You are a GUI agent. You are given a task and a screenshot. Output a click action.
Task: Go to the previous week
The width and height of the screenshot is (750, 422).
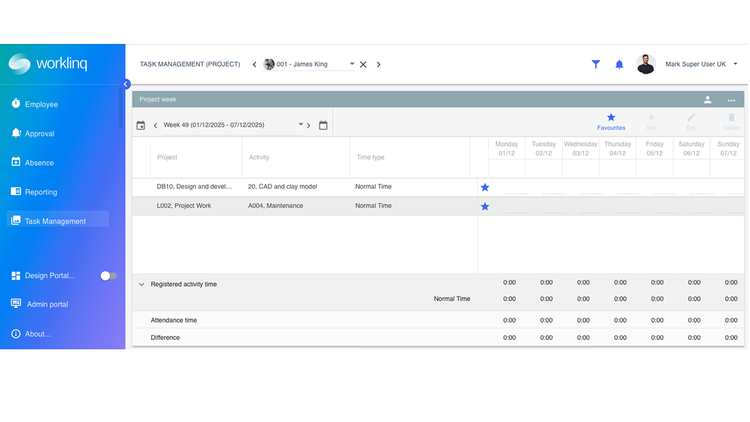point(155,126)
